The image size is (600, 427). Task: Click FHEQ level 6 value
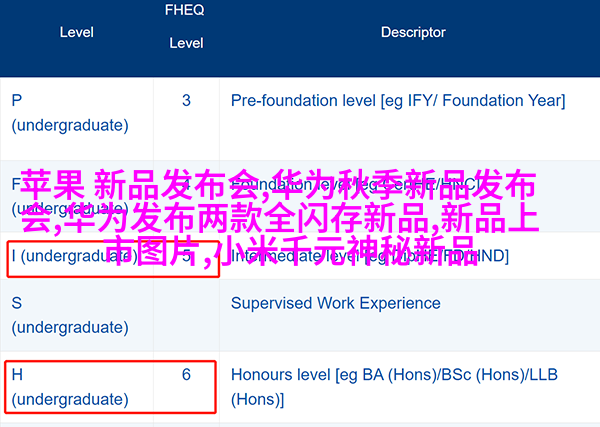point(186,375)
